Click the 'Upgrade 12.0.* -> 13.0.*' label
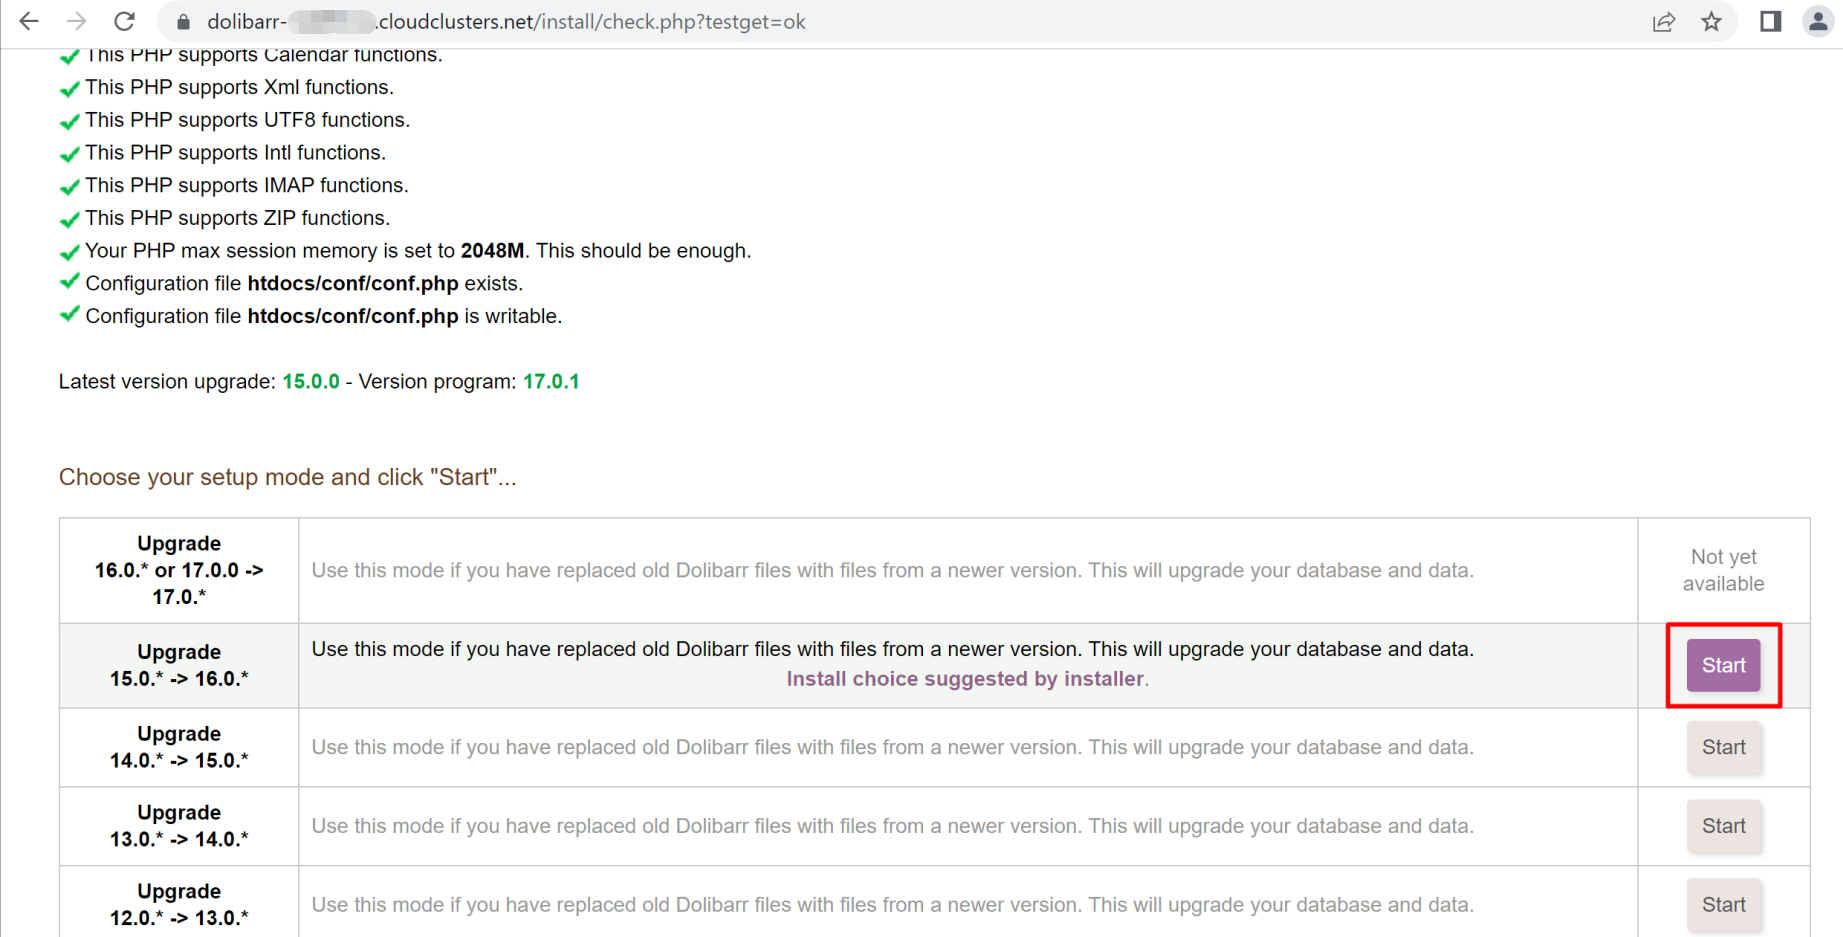 [179, 905]
